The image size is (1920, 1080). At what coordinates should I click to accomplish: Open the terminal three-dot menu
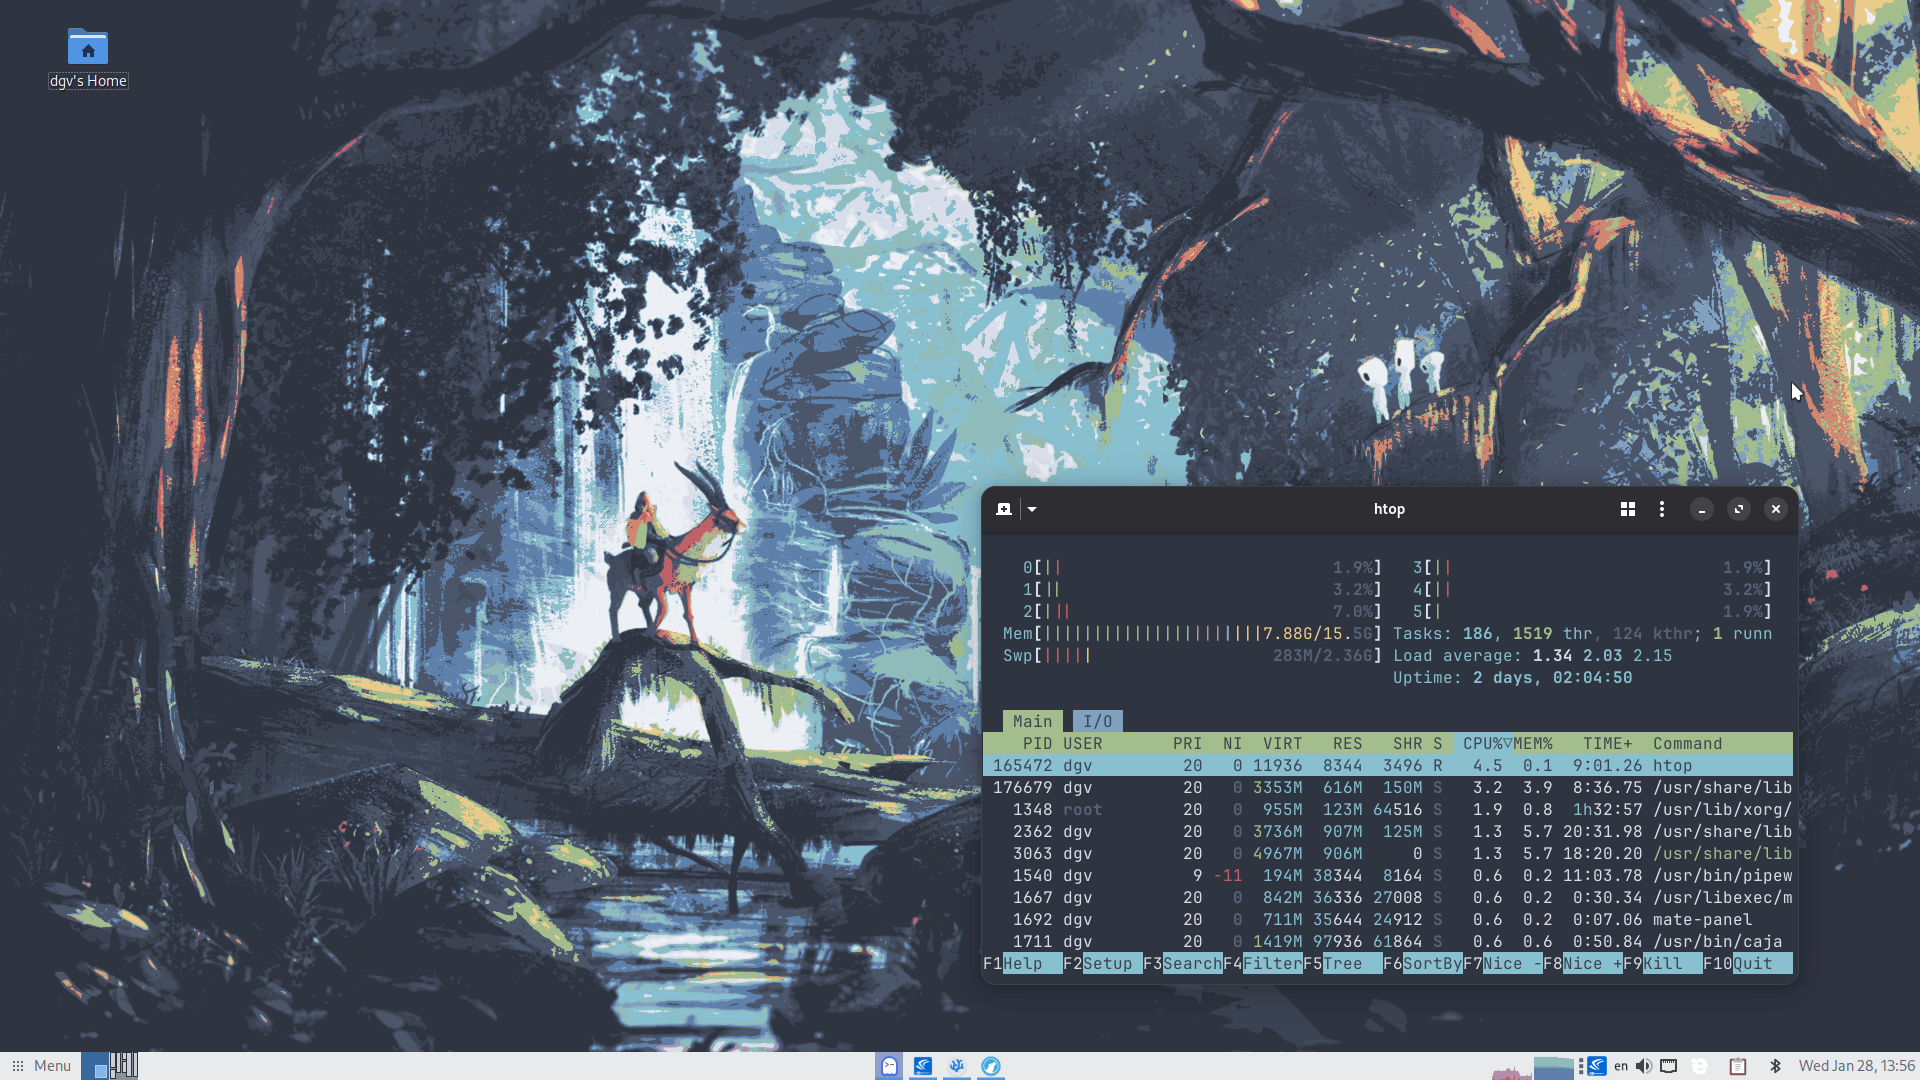[1662, 509]
